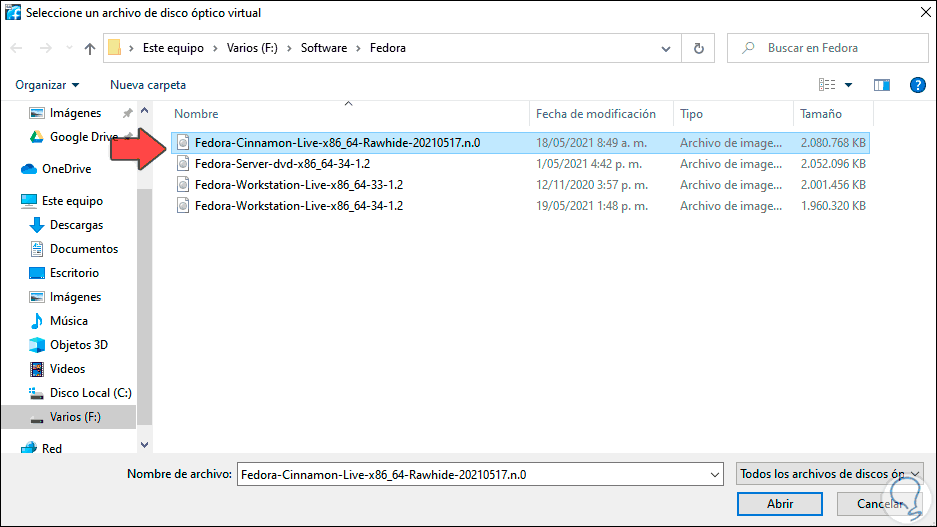Create a Nueva carpeta
This screenshot has width=937, height=527.
(x=148, y=85)
